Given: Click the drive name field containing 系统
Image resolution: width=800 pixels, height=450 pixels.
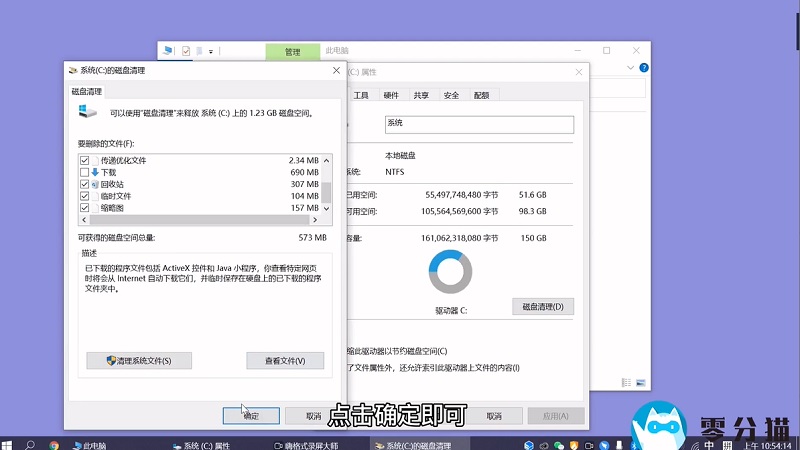Looking at the screenshot, I should tap(479, 124).
